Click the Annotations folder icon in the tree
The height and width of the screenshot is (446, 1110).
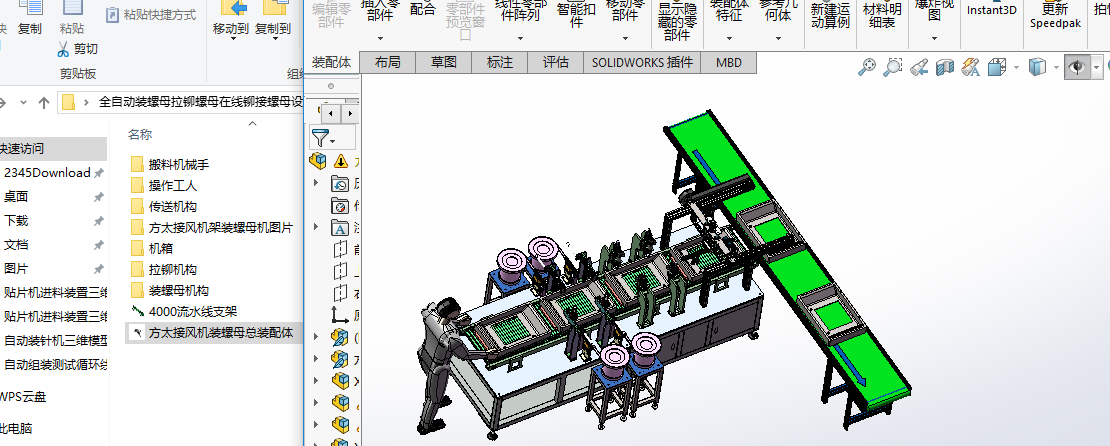341,228
